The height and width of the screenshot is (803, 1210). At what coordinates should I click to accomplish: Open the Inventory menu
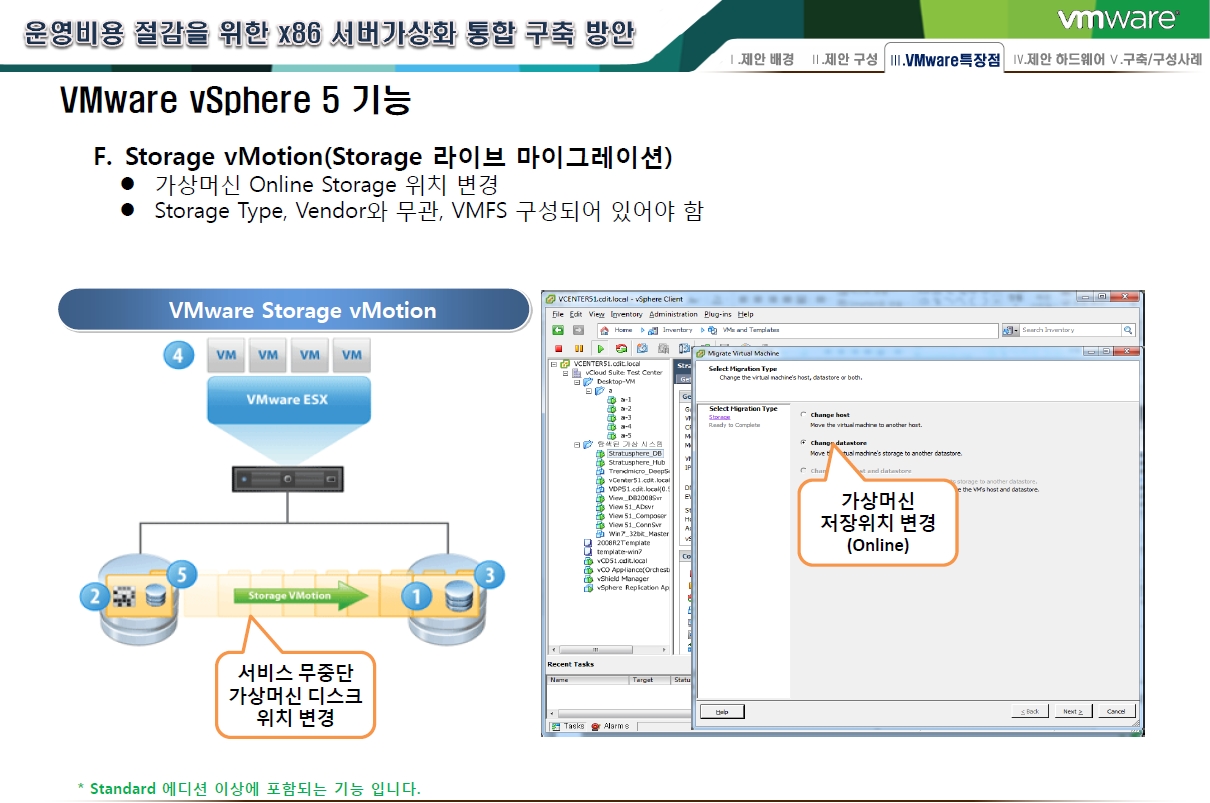[627, 314]
